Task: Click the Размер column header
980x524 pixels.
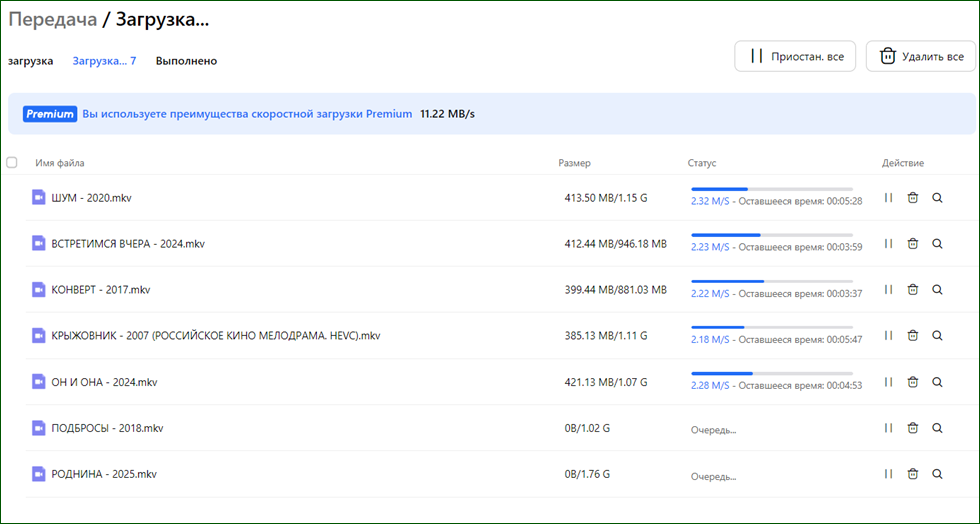Action: pos(574,163)
